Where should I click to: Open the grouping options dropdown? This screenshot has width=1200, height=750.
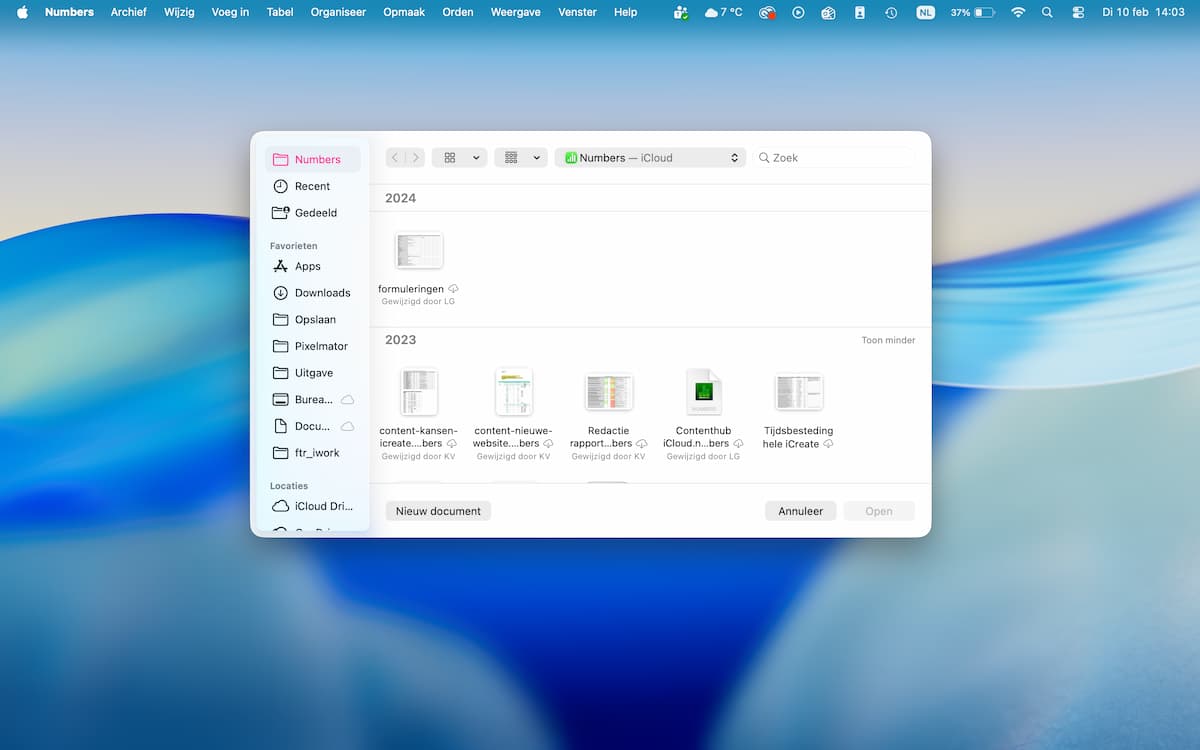(x=520, y=158)
